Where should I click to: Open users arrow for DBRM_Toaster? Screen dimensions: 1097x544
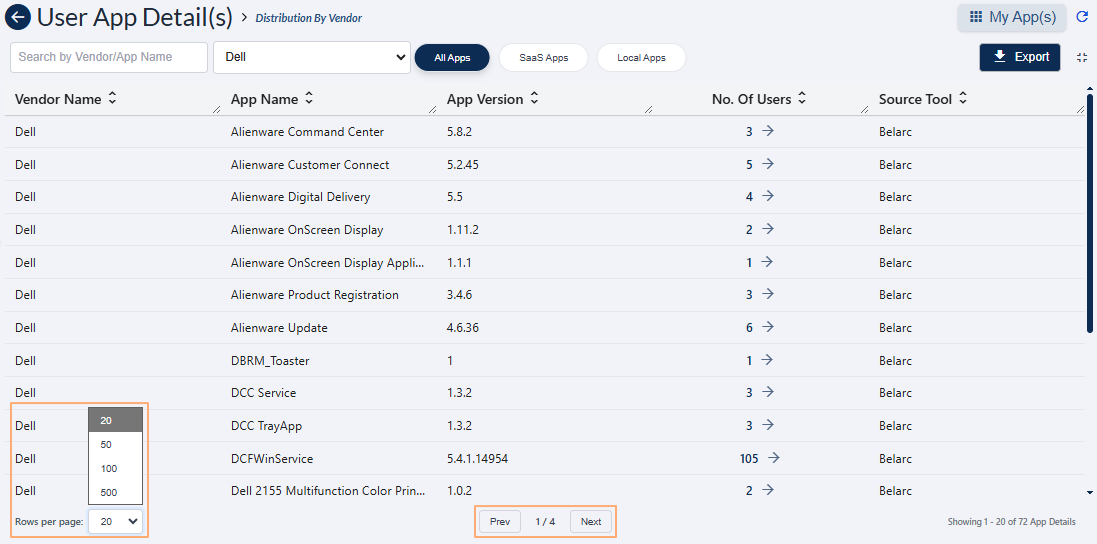(767, 359)
